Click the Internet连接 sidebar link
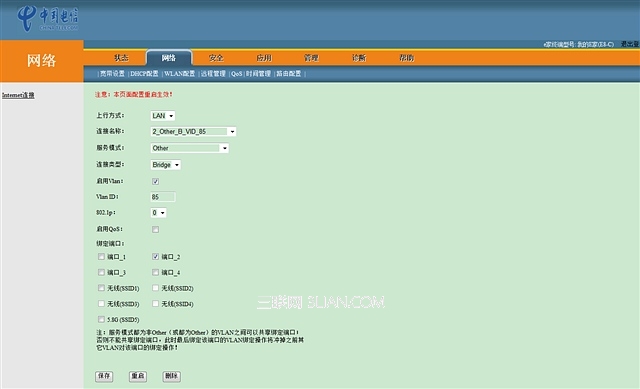 point(18,95)
